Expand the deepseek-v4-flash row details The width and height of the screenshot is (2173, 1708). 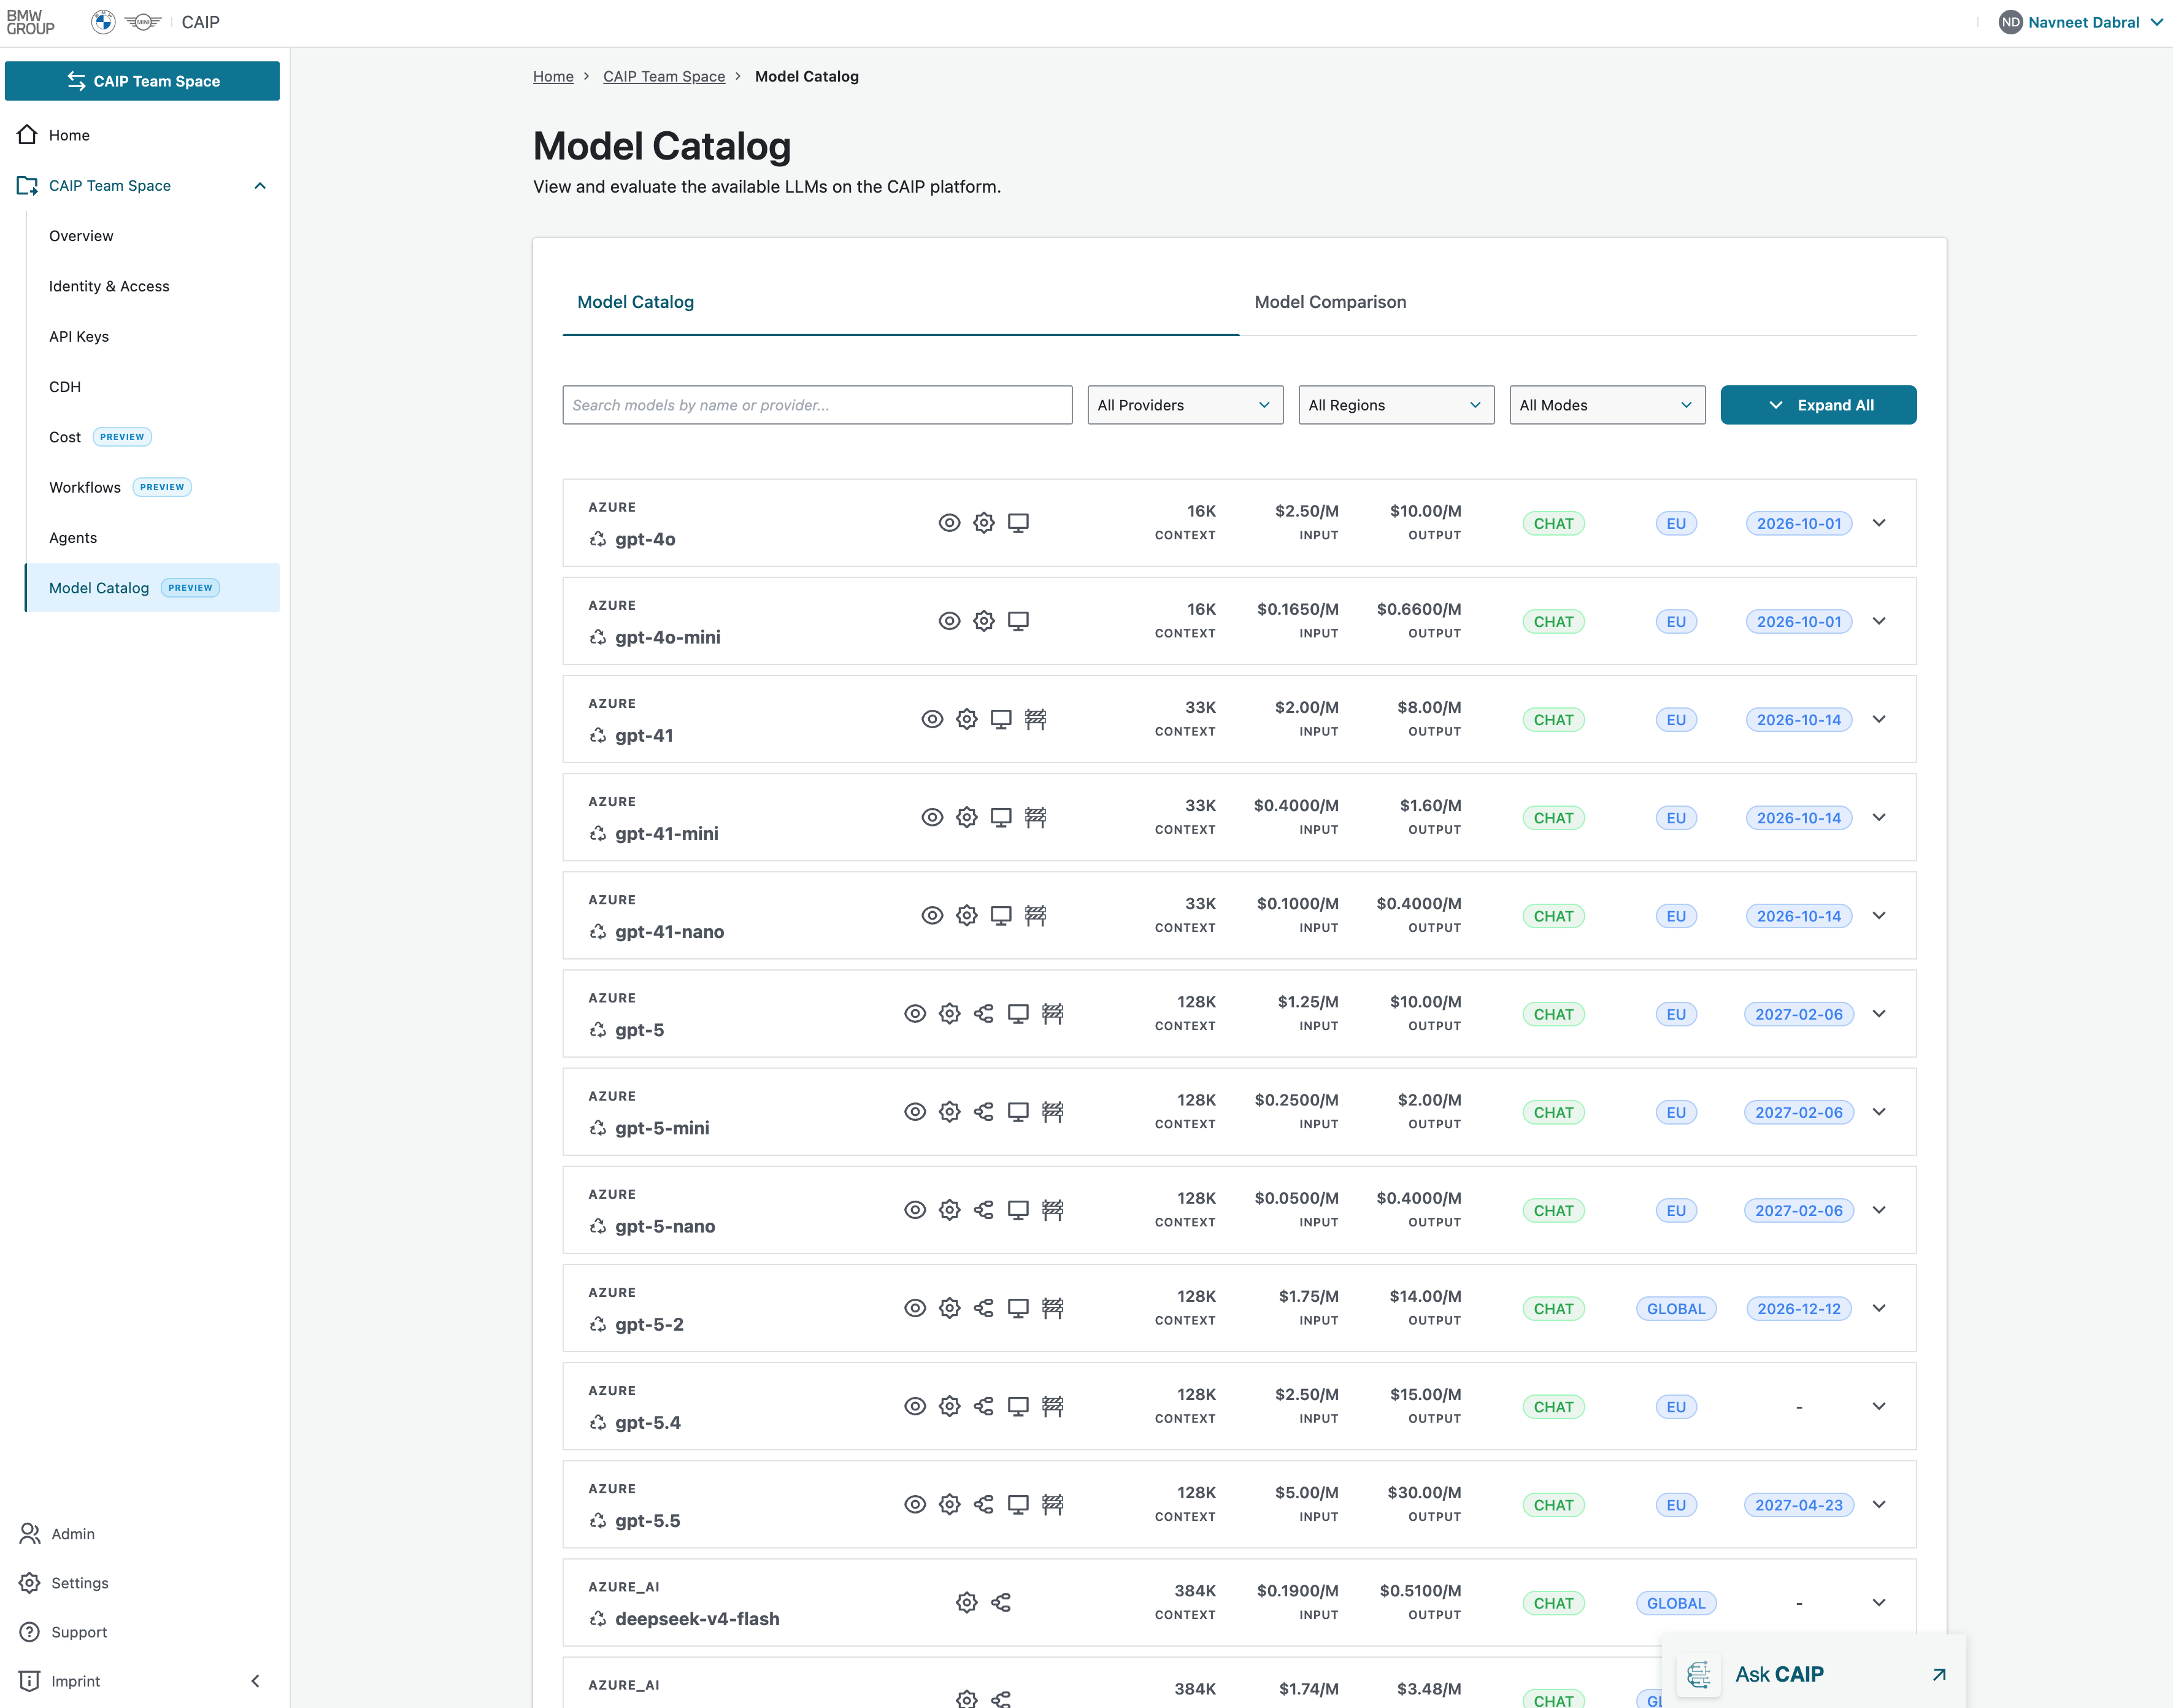coord(1879,1602)
